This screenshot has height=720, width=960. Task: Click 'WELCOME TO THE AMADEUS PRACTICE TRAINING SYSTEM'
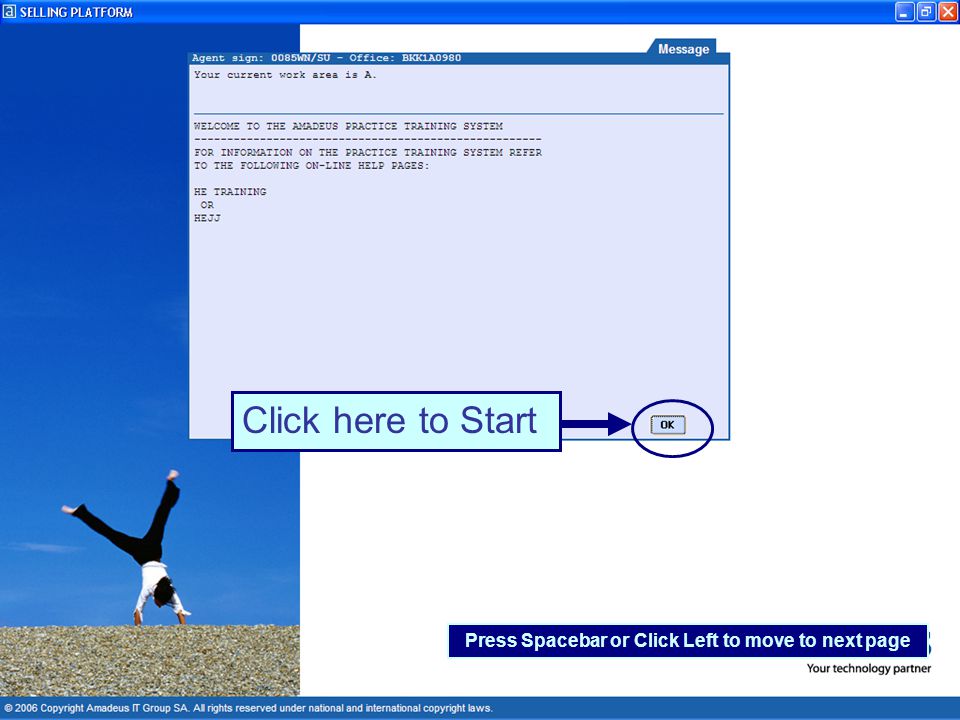[348, 126]
